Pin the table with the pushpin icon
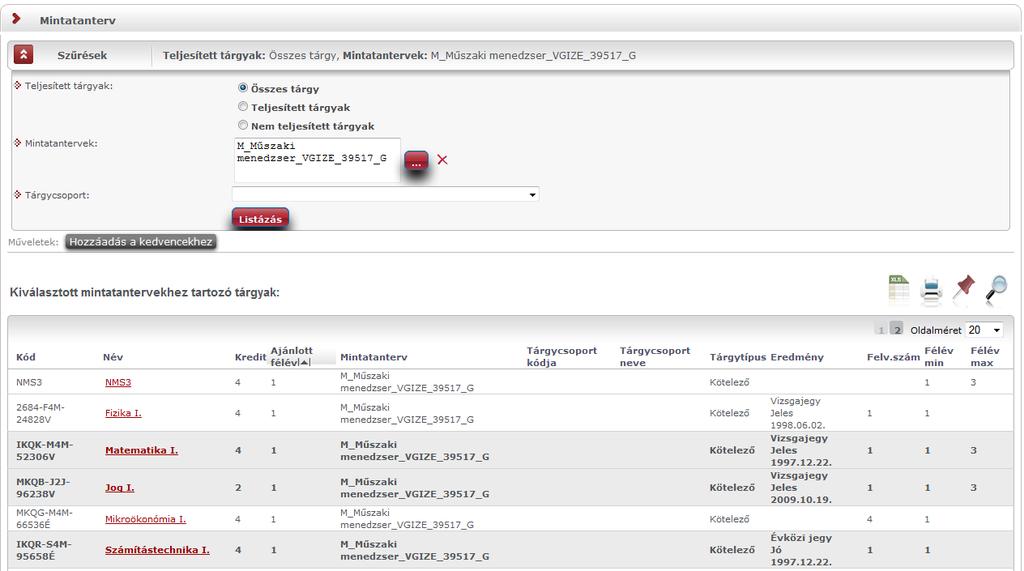 click(964, 288)
